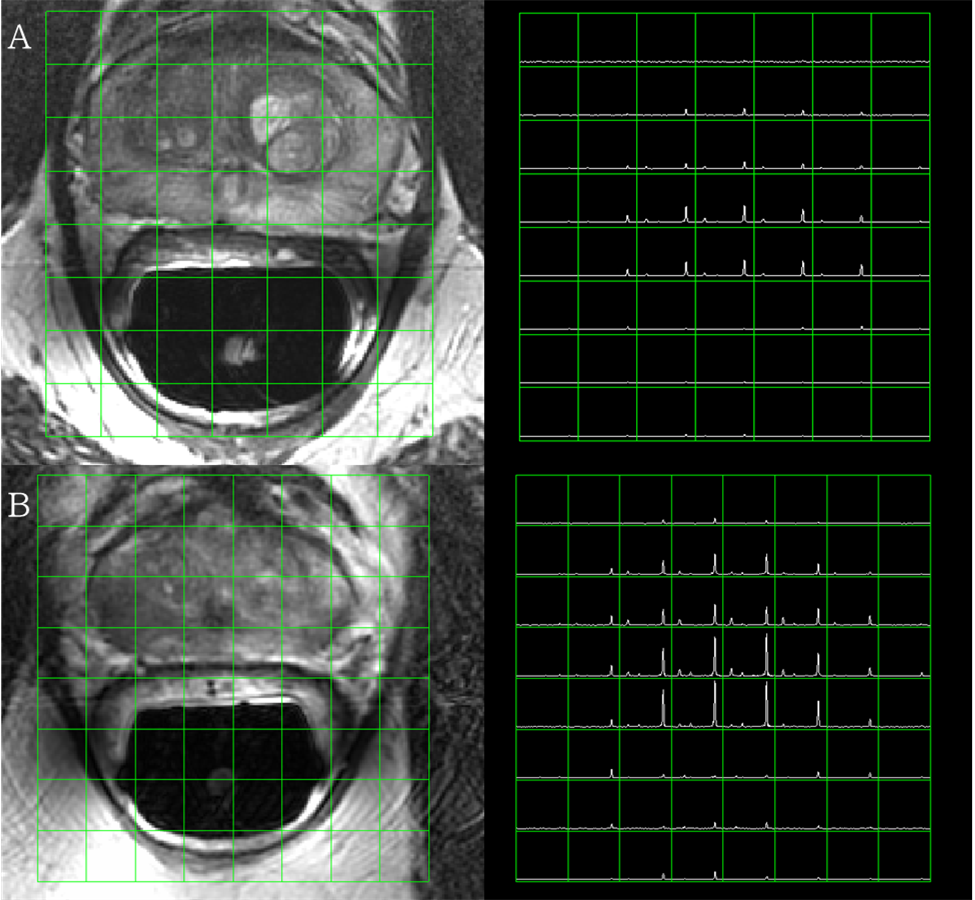The image size is (975, 900).
Task: Click top-right voxel on MRI image A
Action: [405, 38]
